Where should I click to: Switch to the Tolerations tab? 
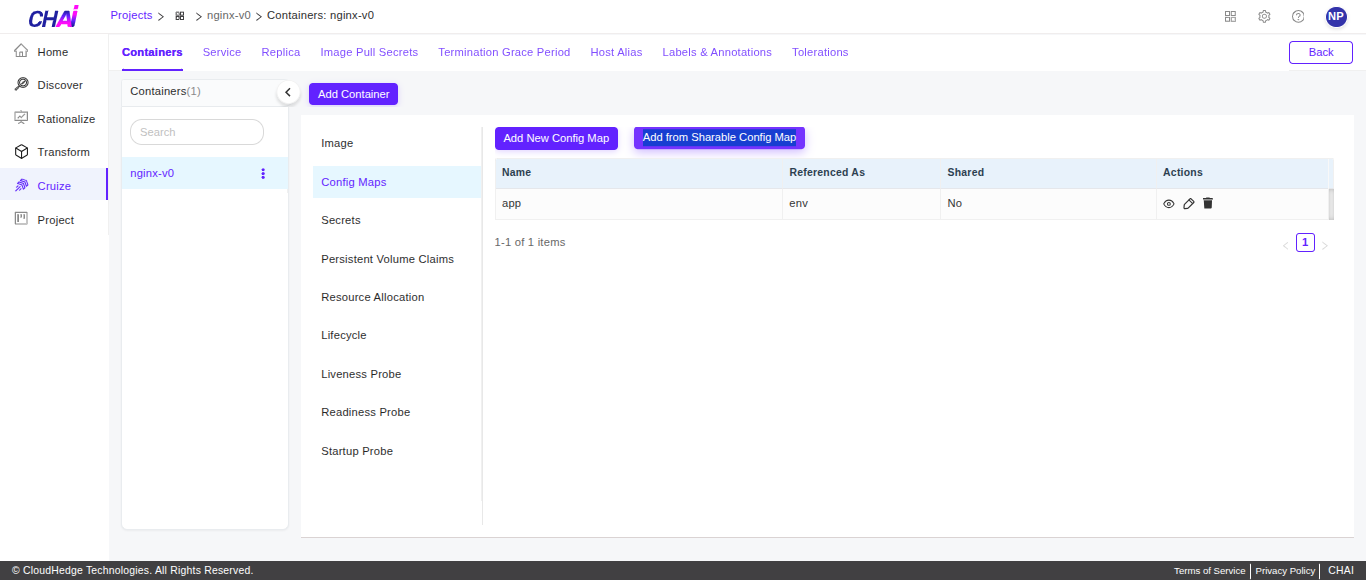(x=819, y=52)
